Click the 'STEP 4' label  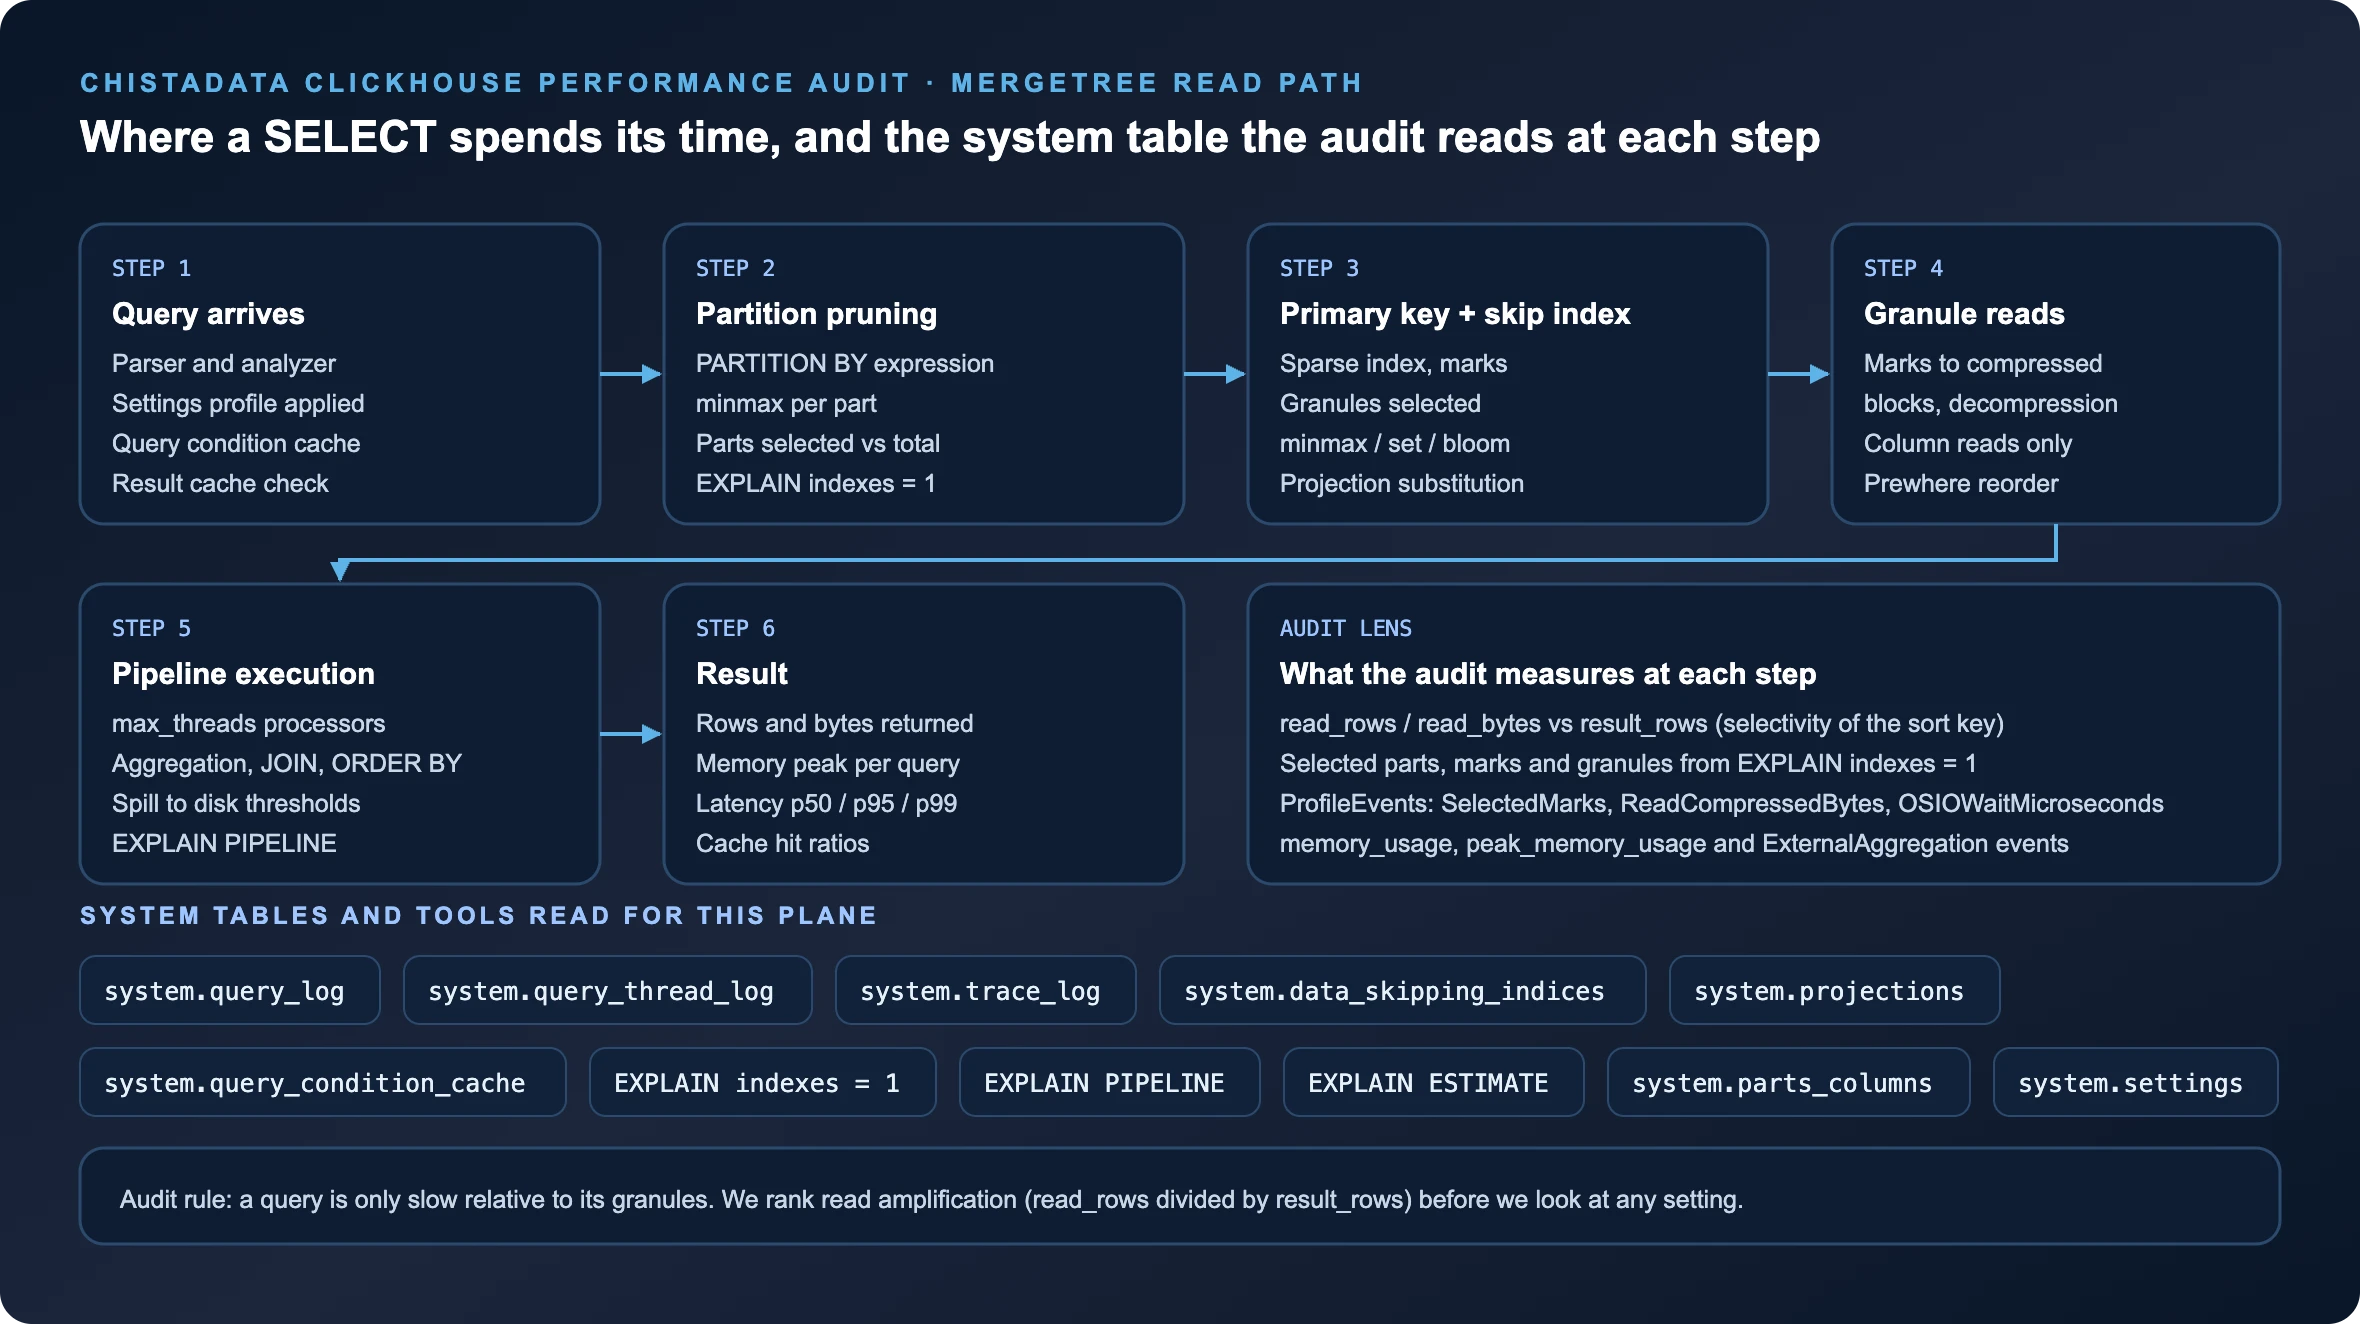pyautogui.click(x=1903, y=268)
